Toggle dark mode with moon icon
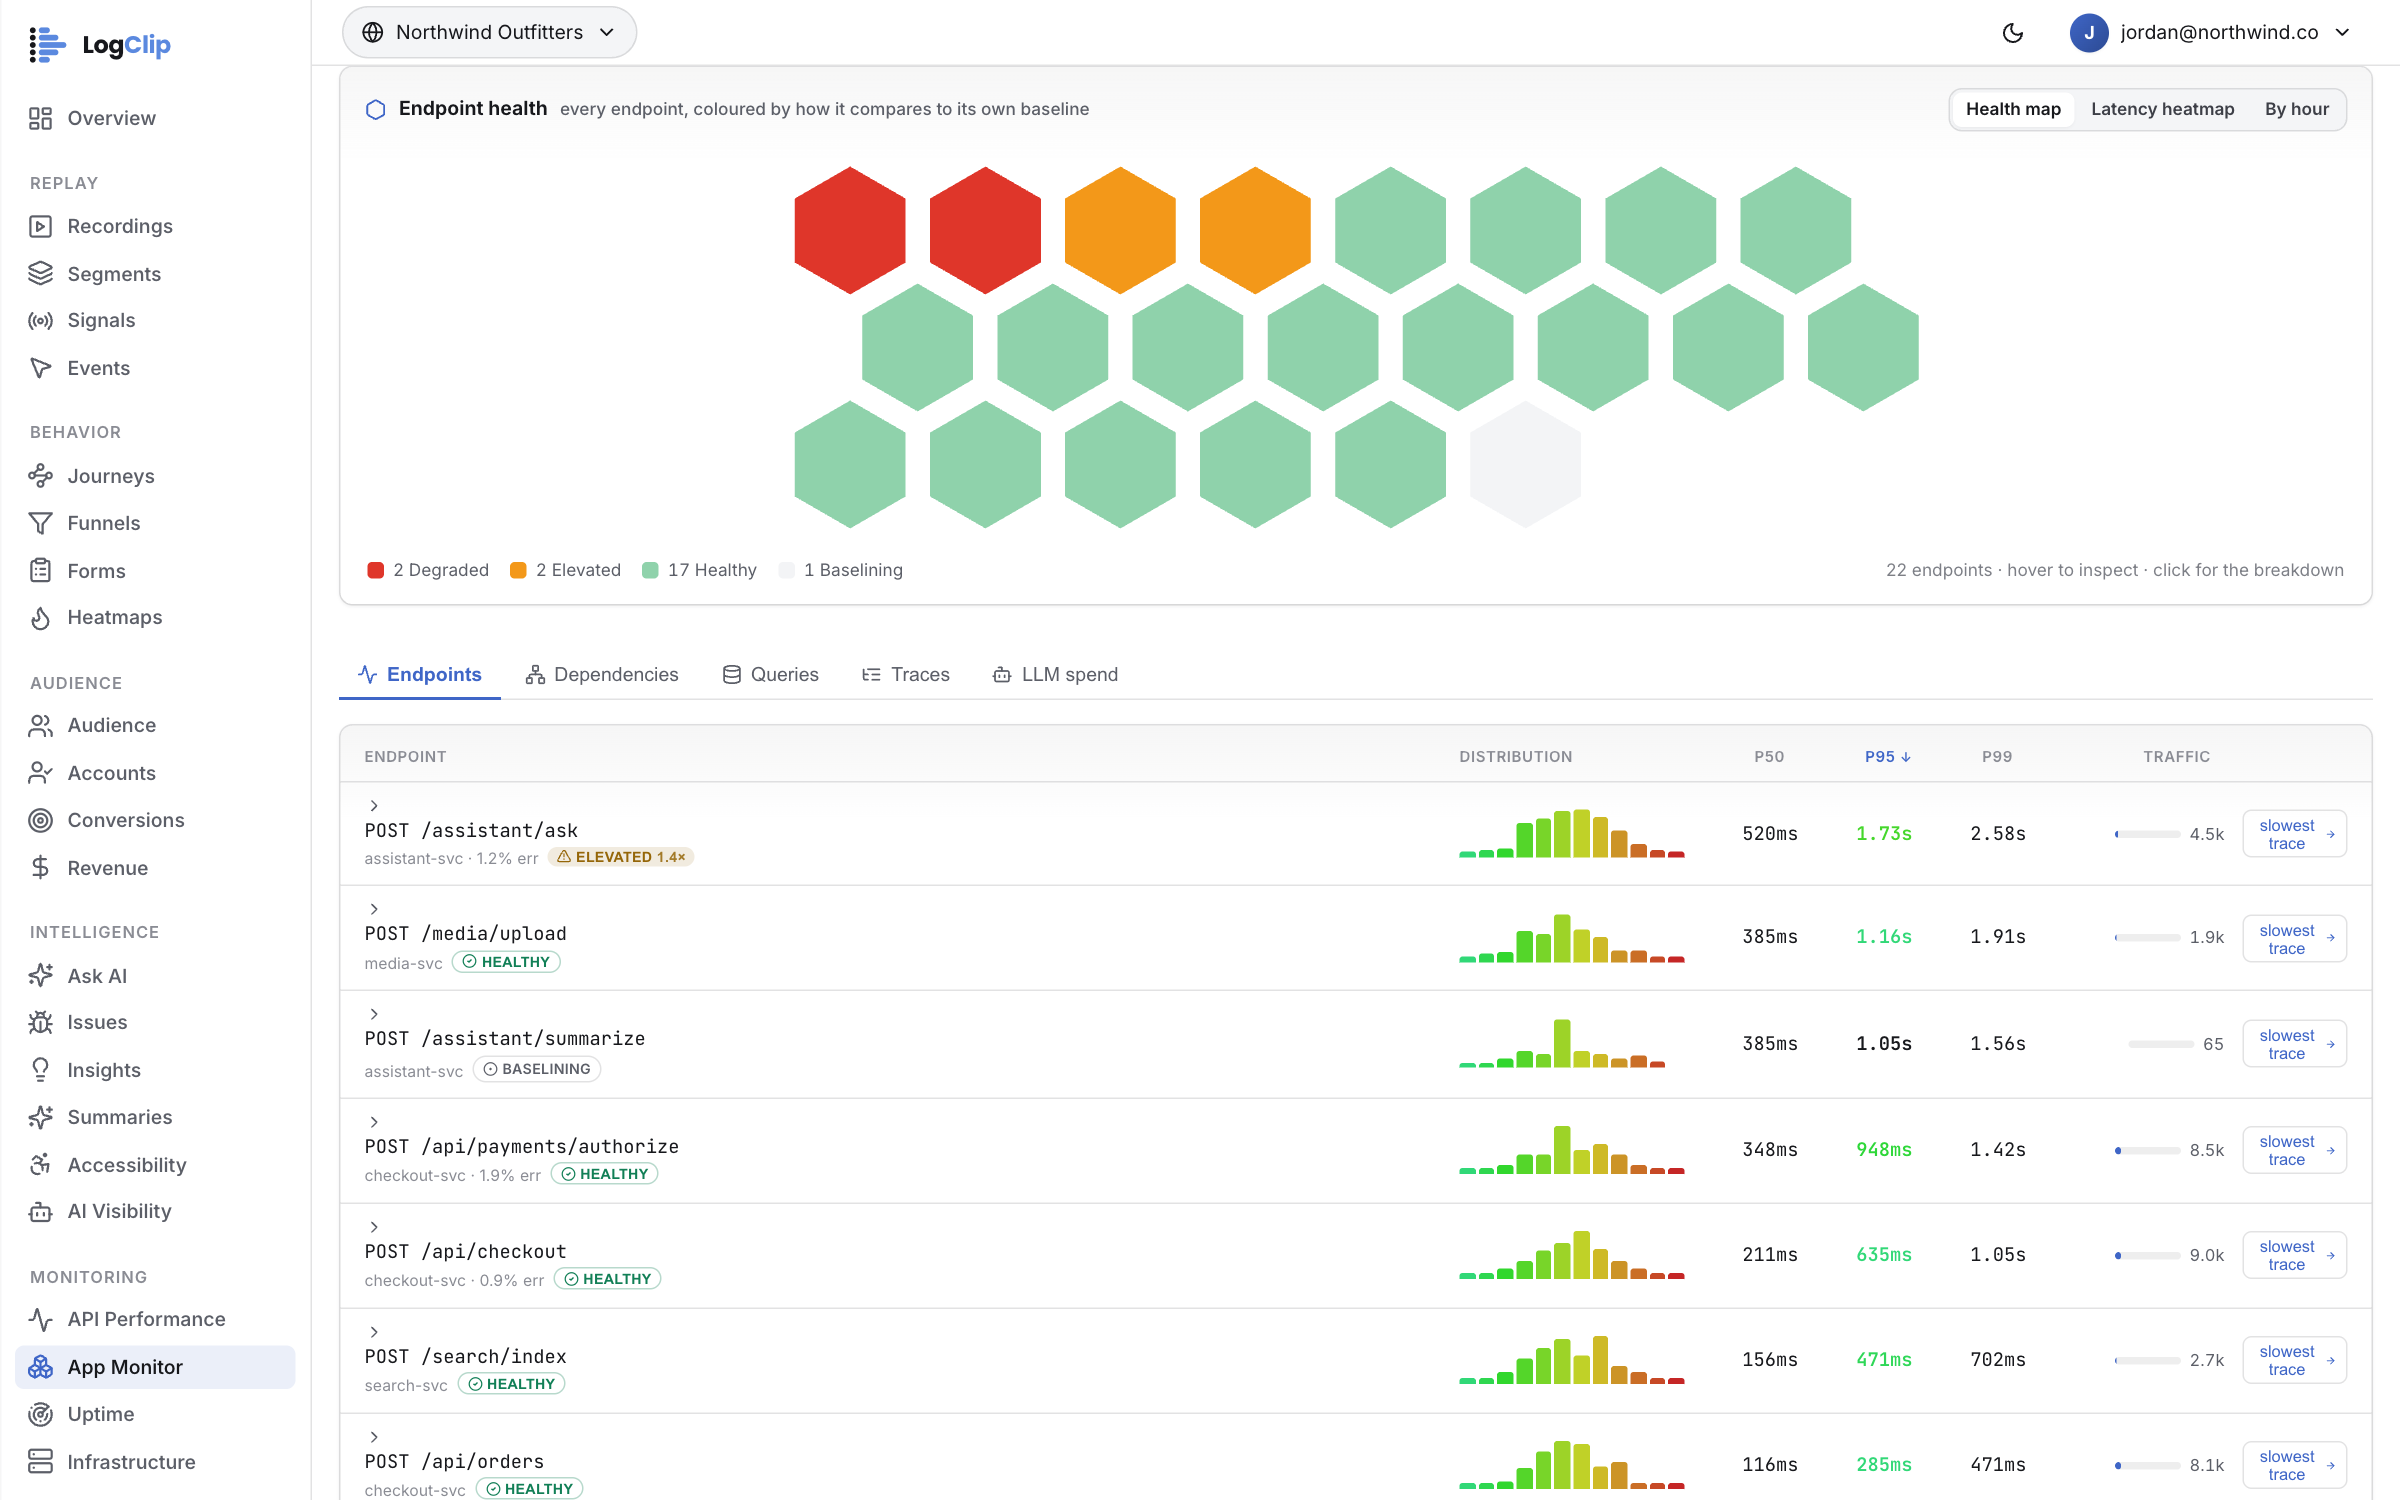The width and height of the screenshot is (2400, 1500). (x=2013, y=33)
